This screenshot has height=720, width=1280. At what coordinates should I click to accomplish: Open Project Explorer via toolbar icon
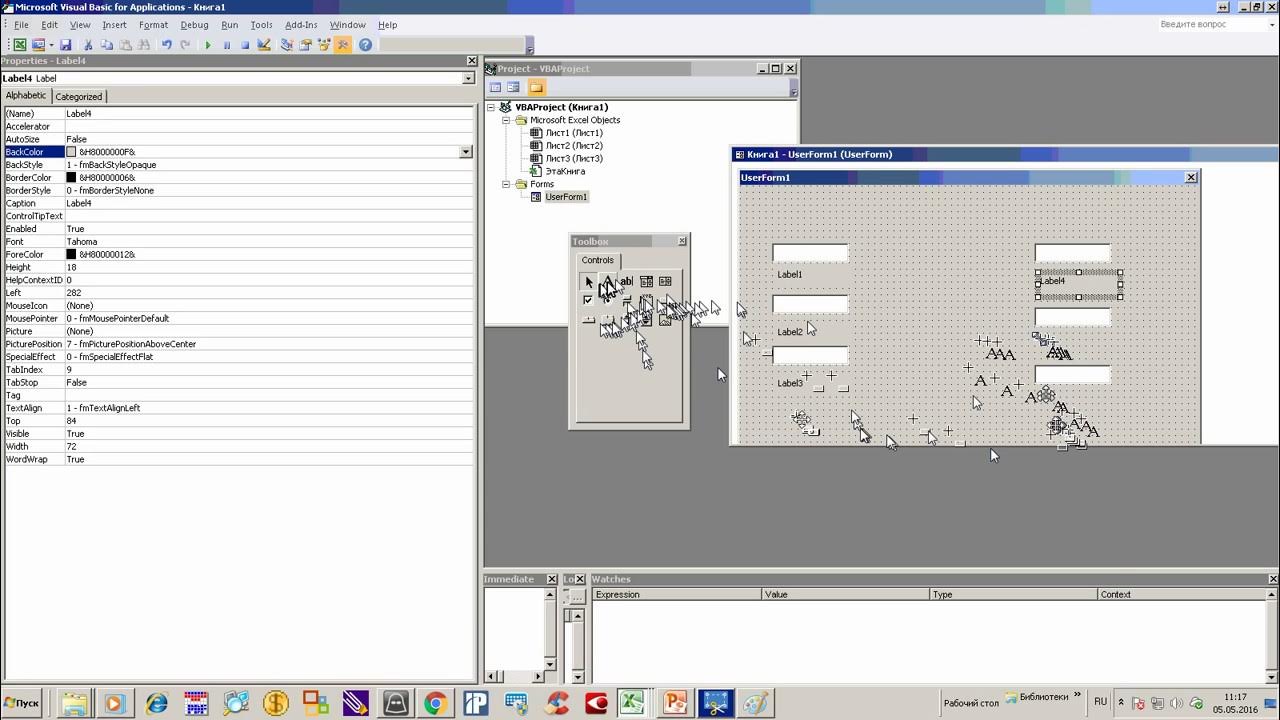pos(286,45)
